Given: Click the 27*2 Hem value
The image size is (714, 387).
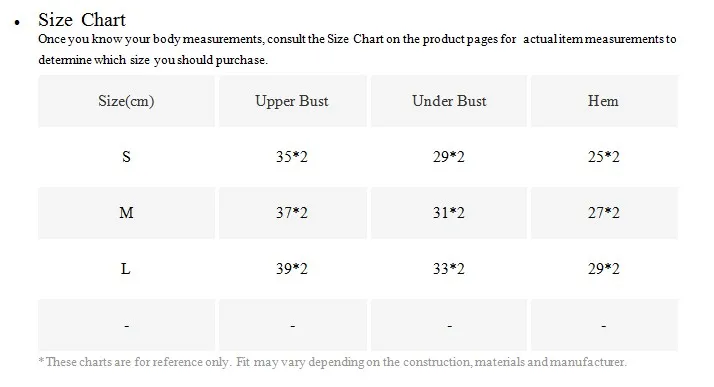Looking at the screenshot, I should point(603,213).
